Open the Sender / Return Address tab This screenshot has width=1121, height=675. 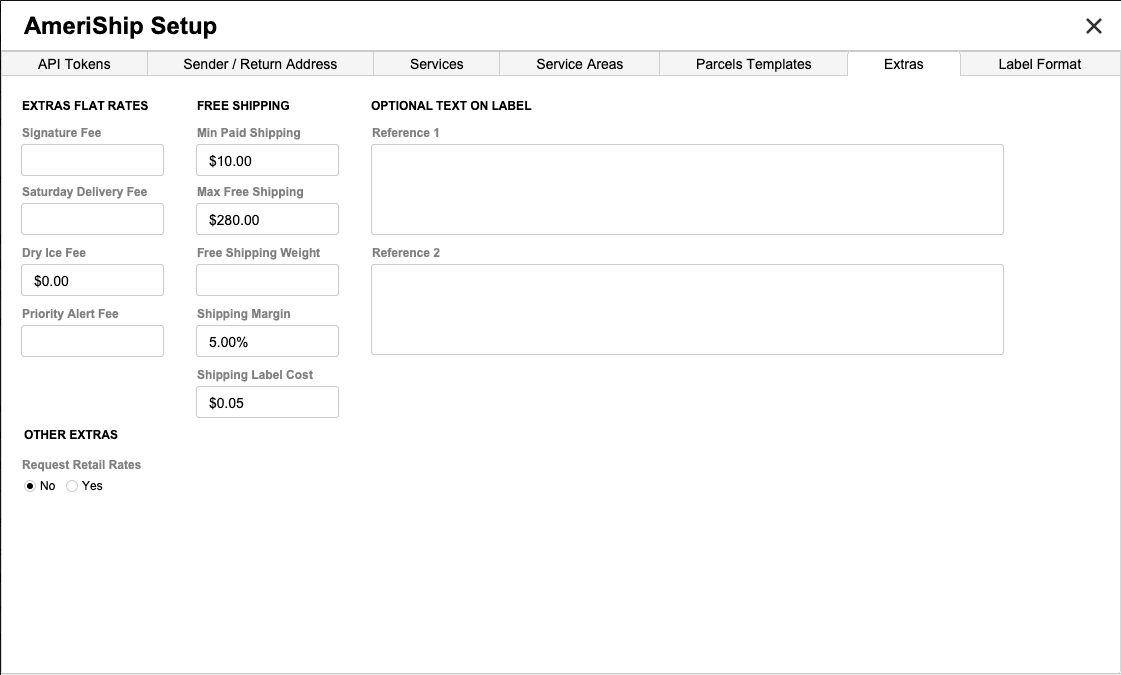point(260,64)
